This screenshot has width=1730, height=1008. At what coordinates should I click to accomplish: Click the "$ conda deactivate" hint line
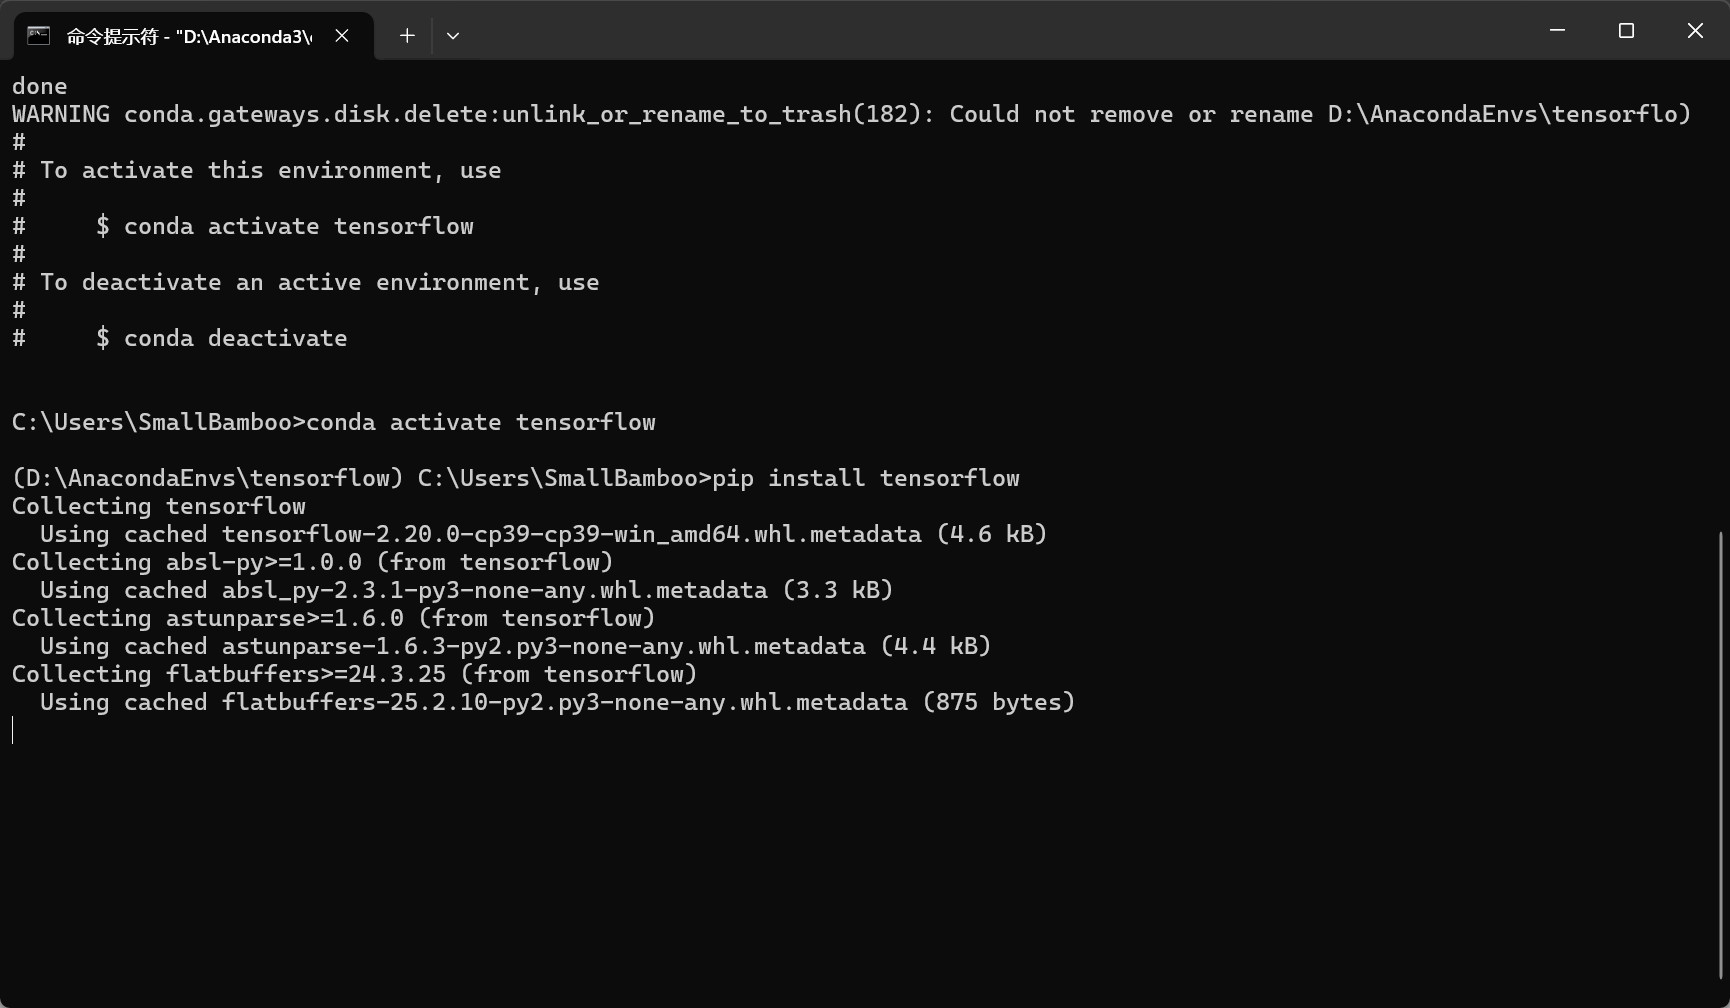tap(222, 338)
